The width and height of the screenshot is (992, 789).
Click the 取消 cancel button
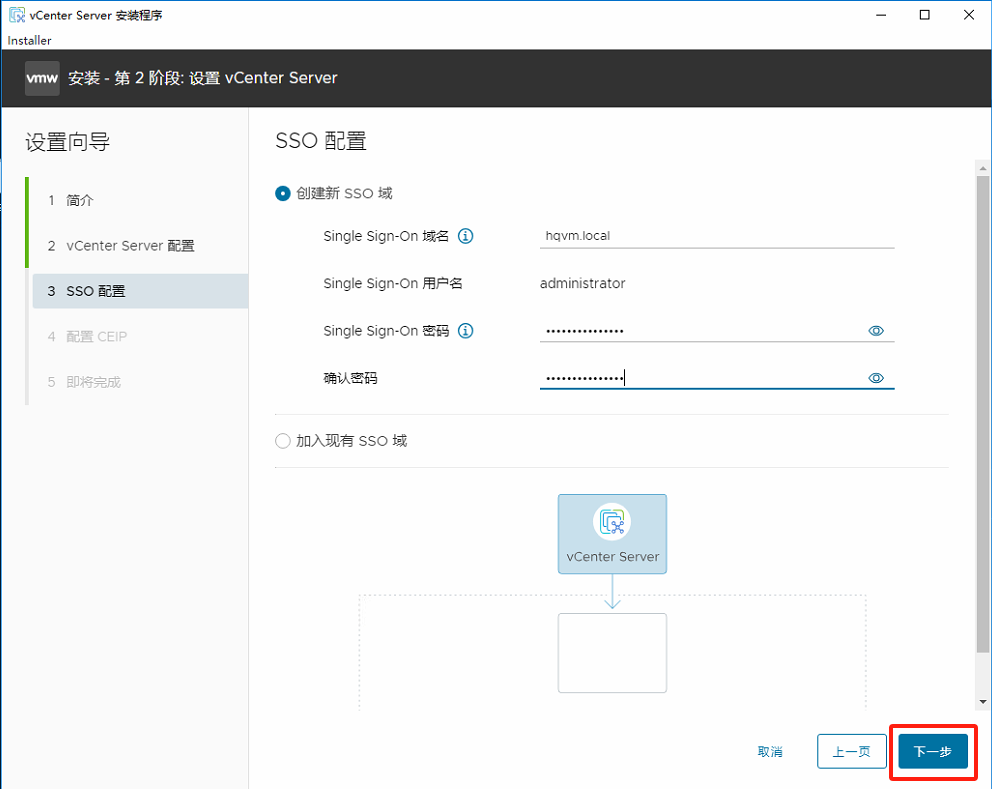tap(770, 752)
